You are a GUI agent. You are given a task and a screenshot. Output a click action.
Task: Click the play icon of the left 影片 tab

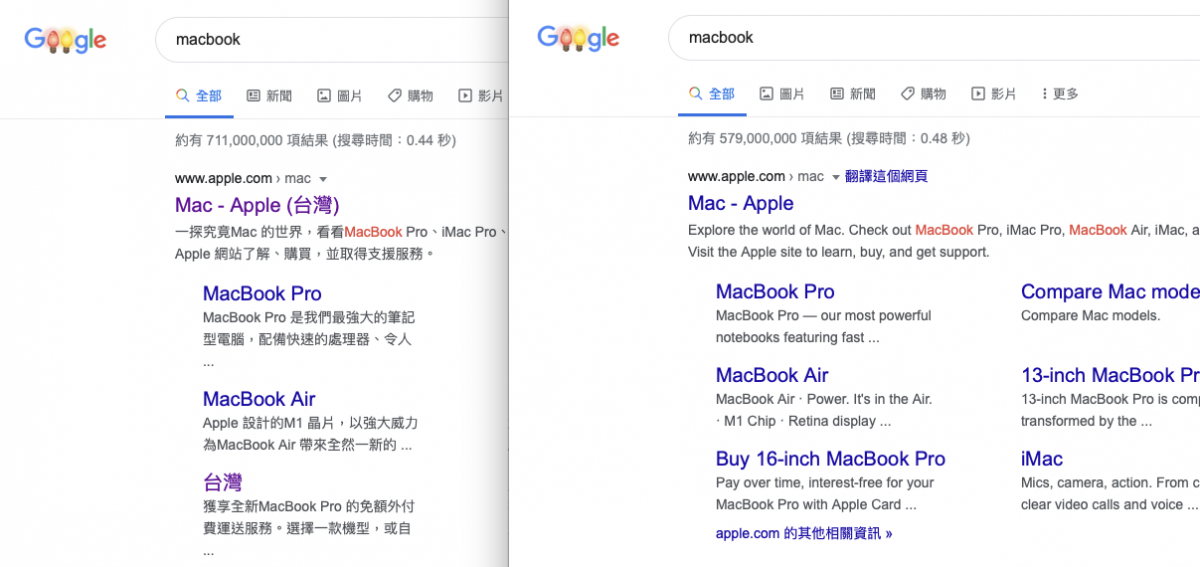(x=464, y=96)
